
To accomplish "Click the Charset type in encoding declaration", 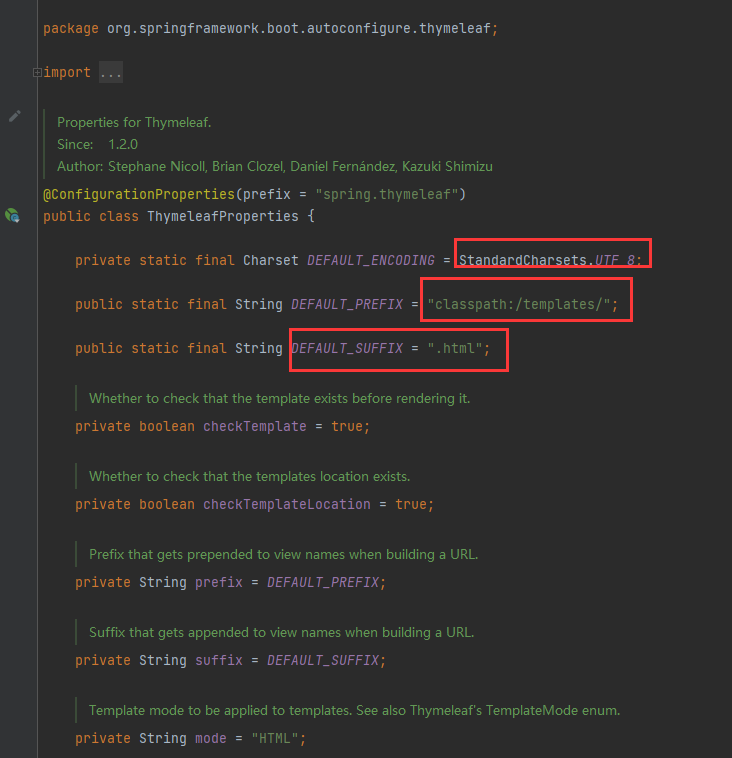I will coord(271,261).
